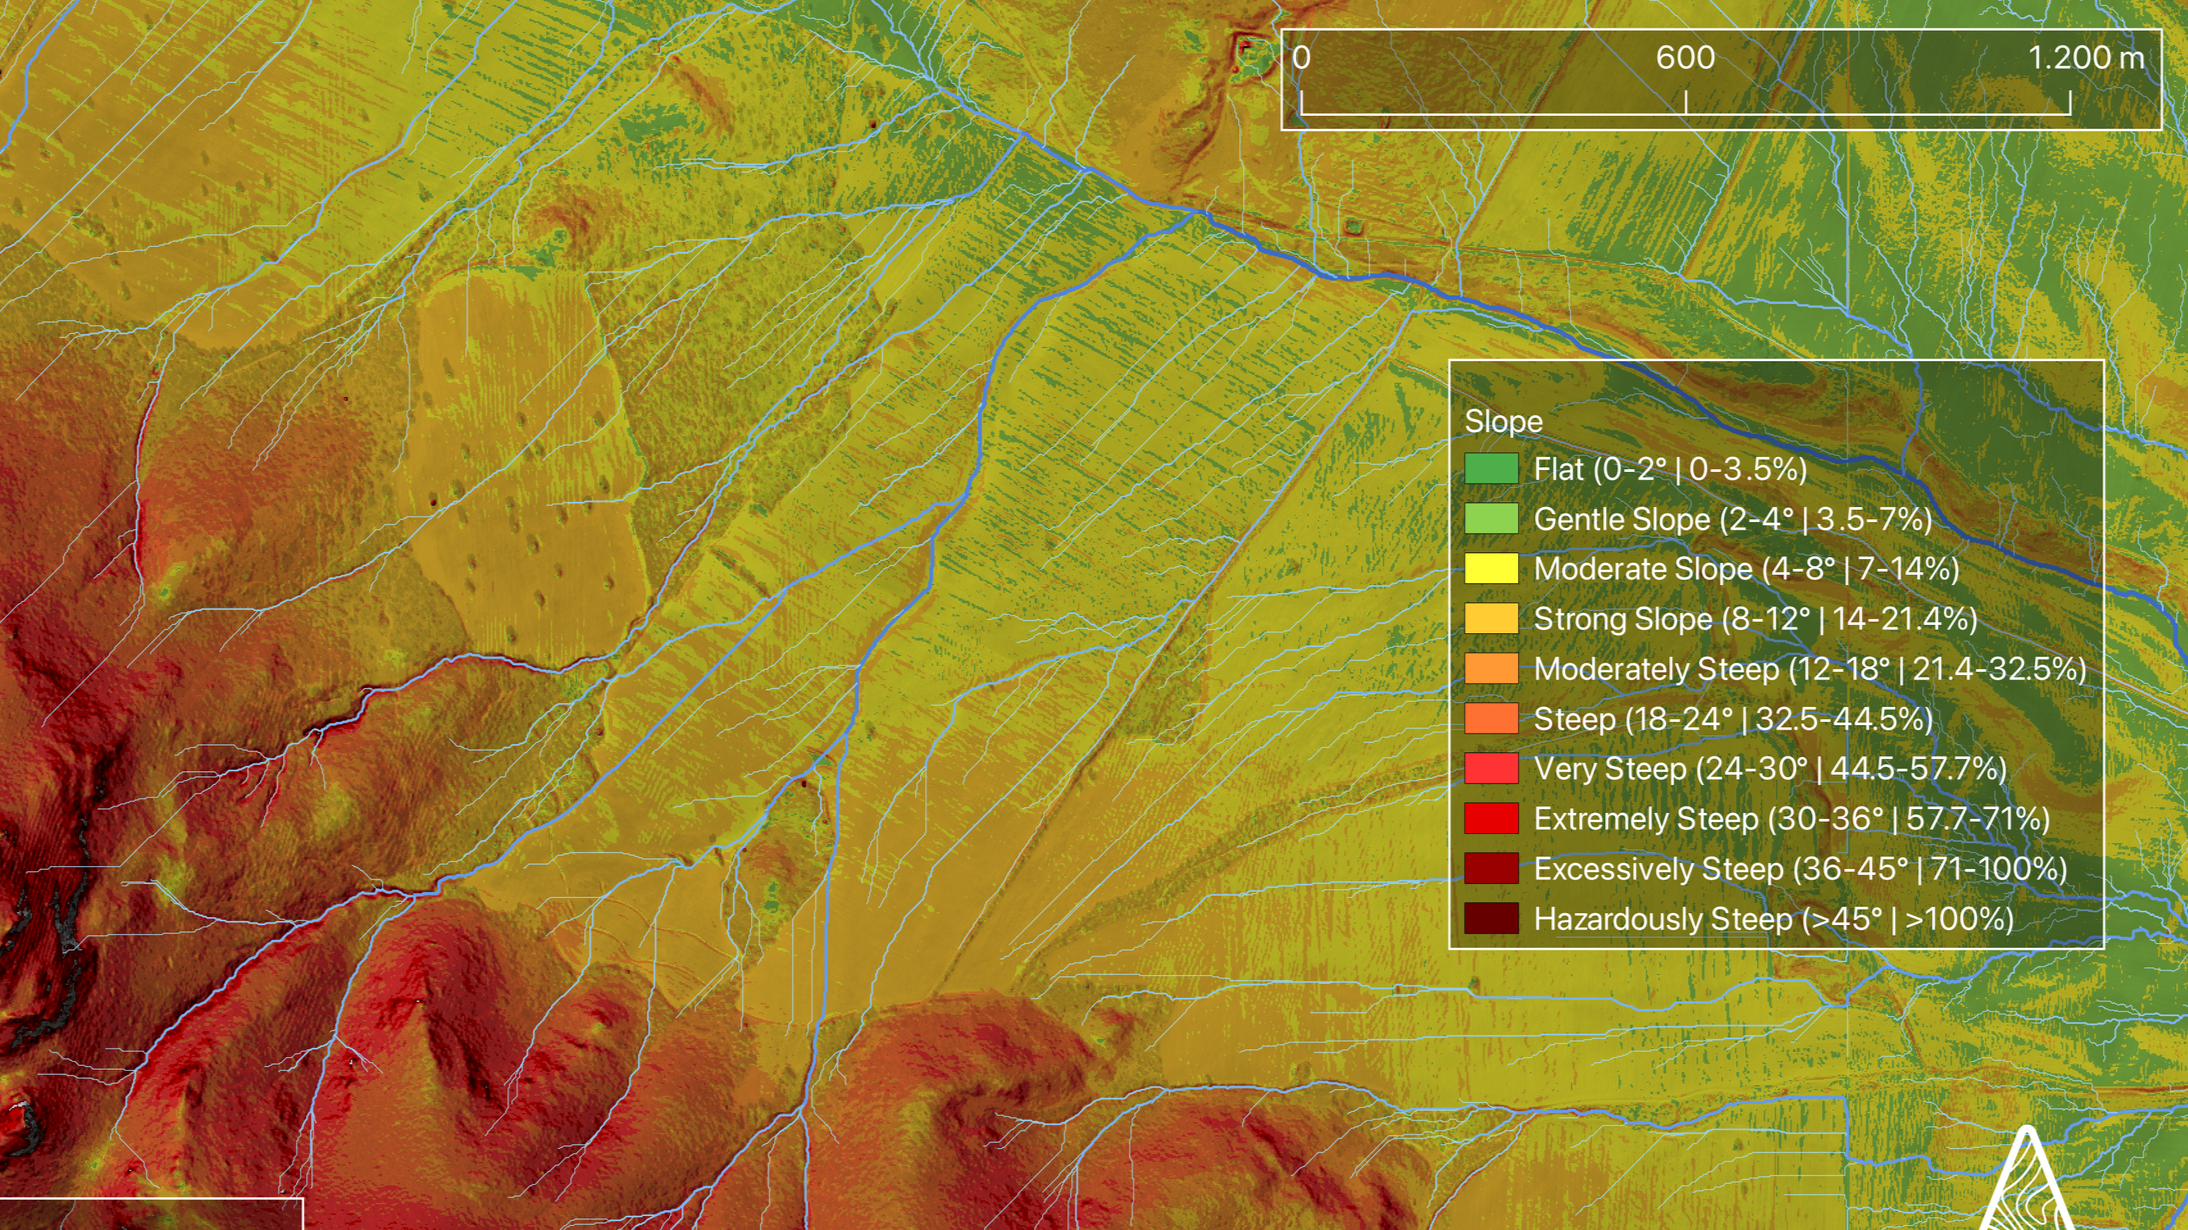Click the Flat (0-2°) legend label
2188x1230 pixels.
coord(1670,469)
